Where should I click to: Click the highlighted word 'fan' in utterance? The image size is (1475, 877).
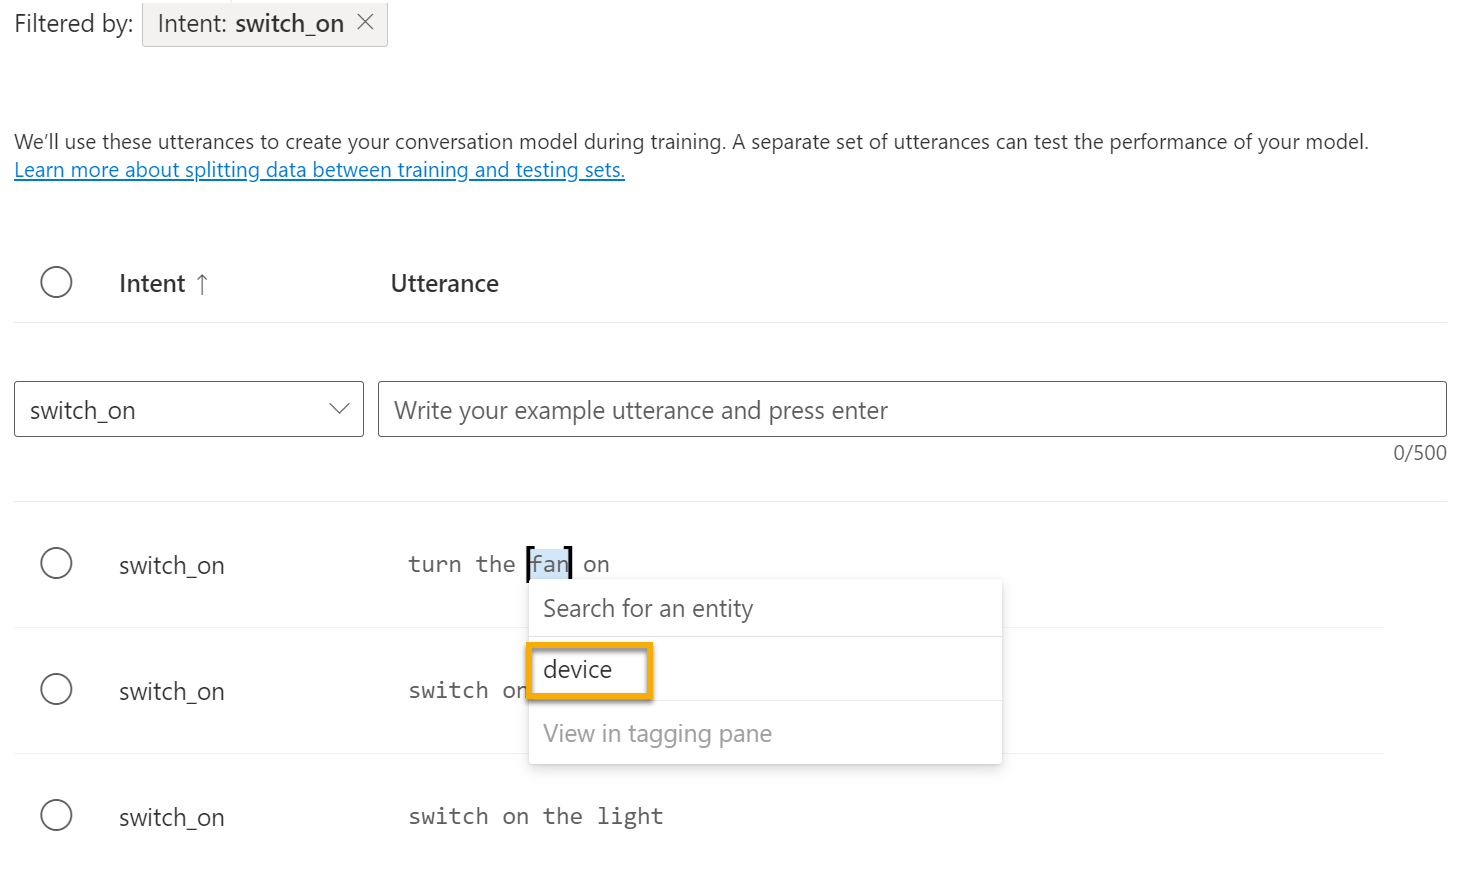(549, 564)
